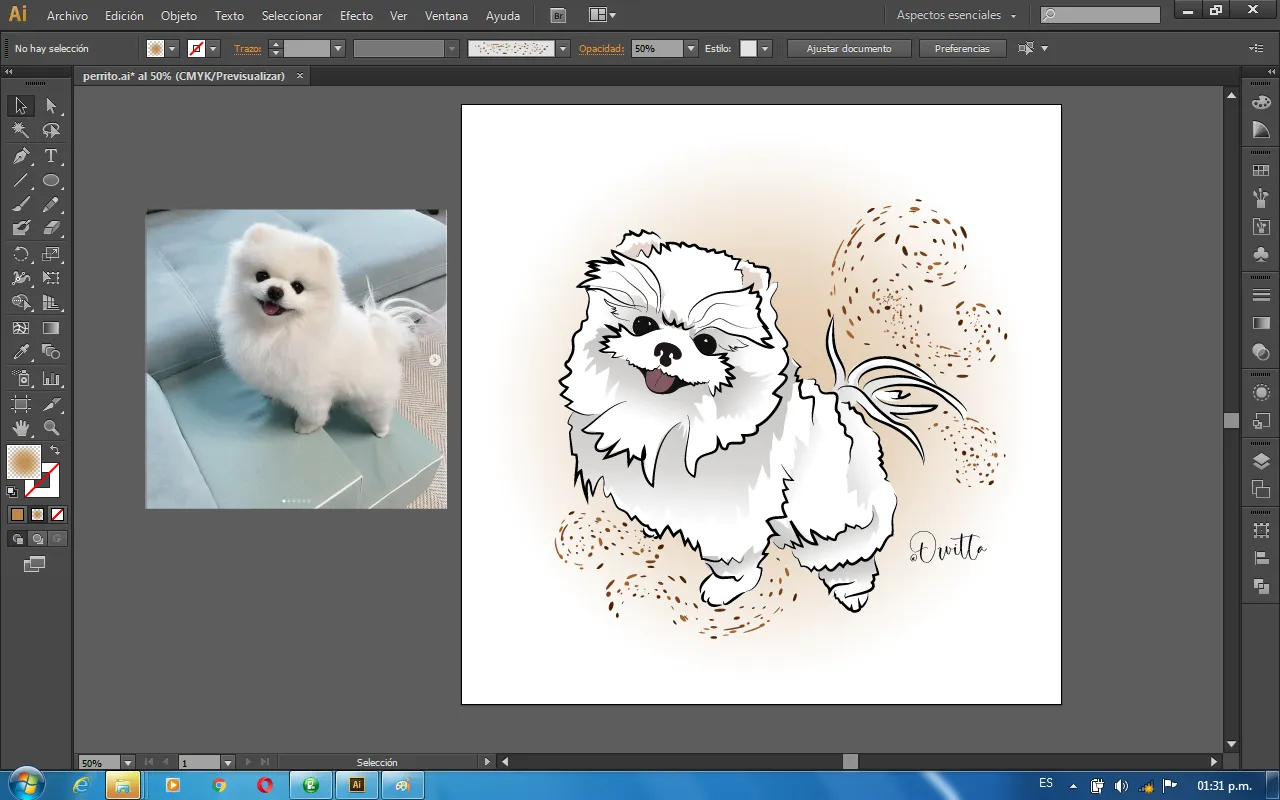Set paint mode to None
This screenshot has height=800, width=1280.
pos(57,514)
